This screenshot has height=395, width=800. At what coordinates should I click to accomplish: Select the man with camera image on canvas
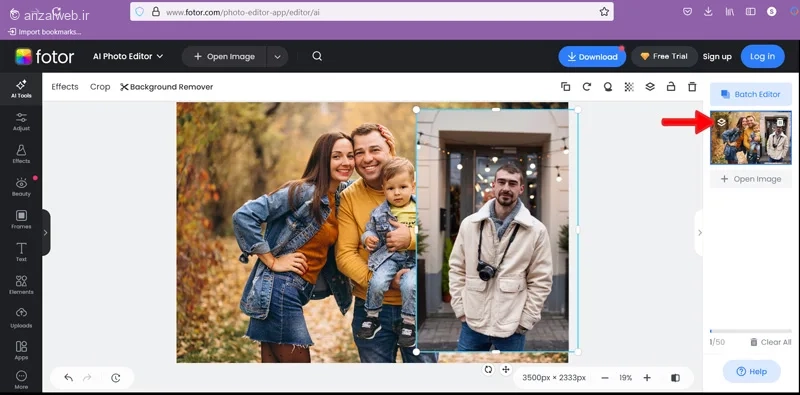click(x=497, y=230)
